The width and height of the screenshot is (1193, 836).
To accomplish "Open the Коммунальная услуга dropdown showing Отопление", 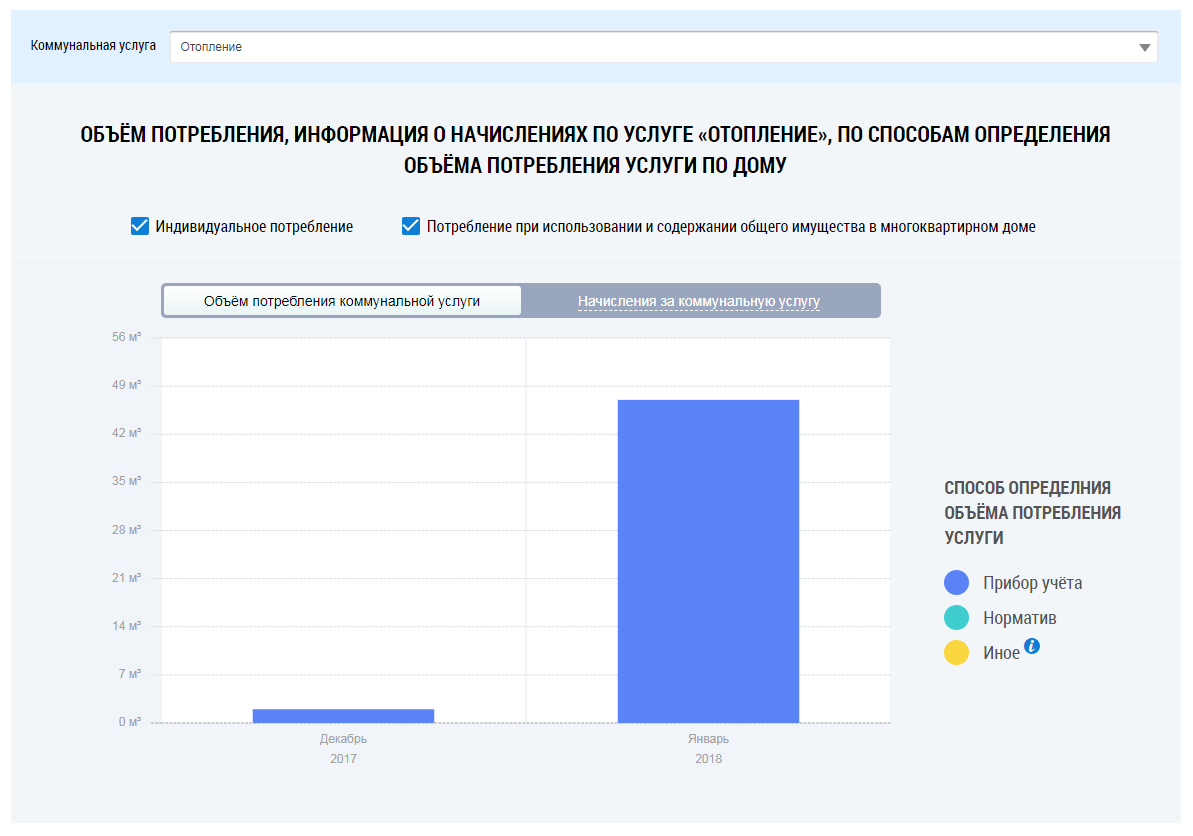I will 663,47.
